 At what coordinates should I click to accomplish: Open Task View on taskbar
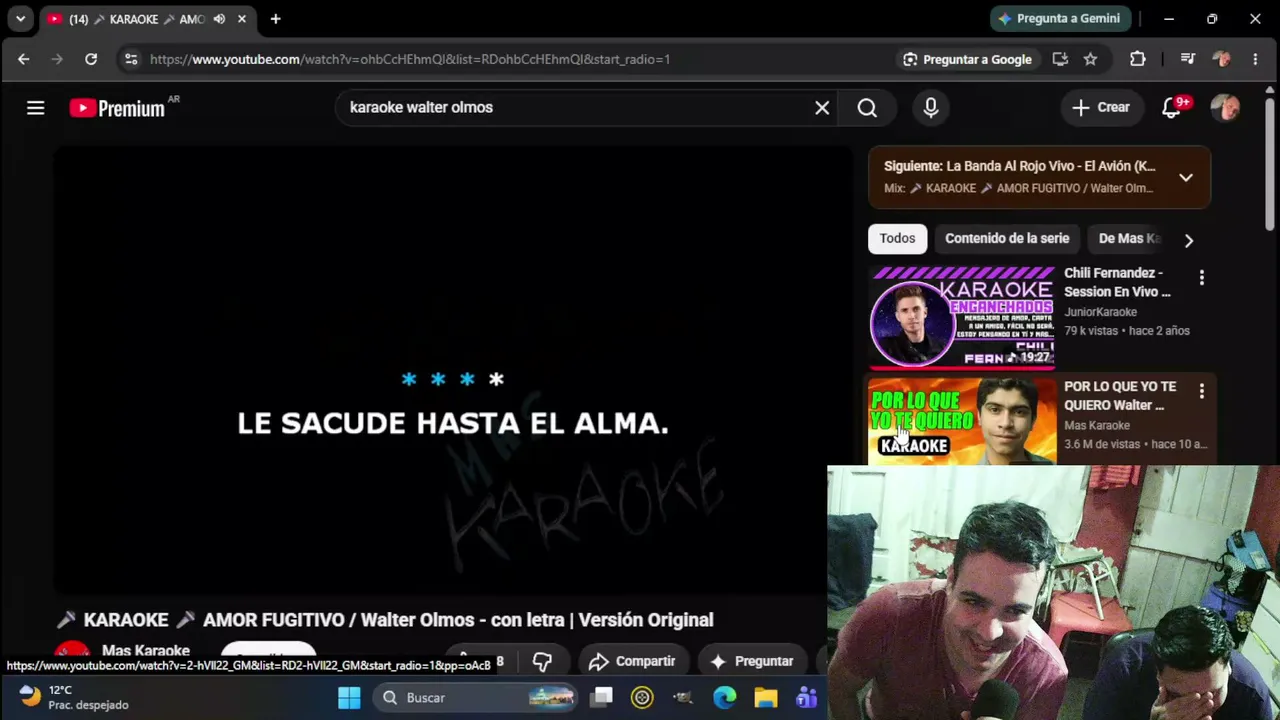tap(601, 697)
